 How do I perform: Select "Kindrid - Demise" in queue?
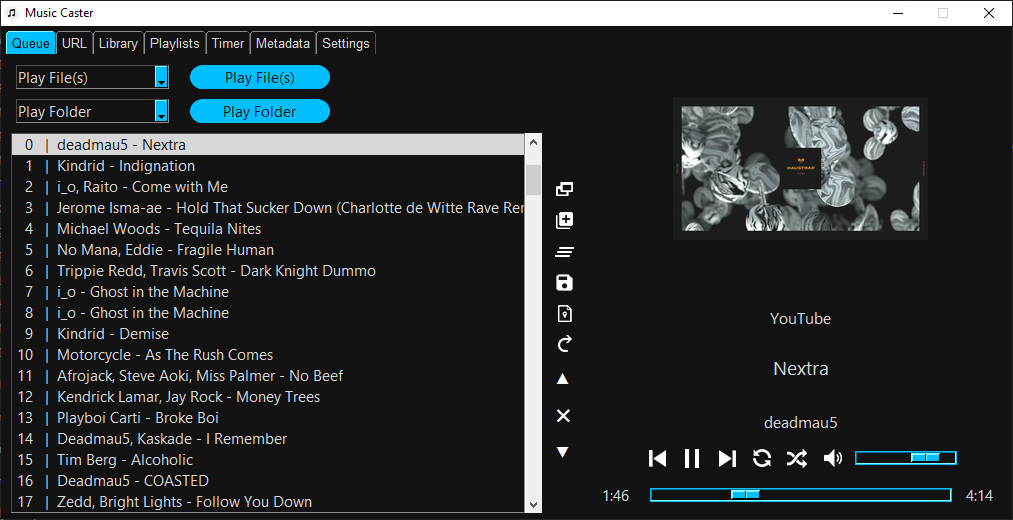point(268,334)
